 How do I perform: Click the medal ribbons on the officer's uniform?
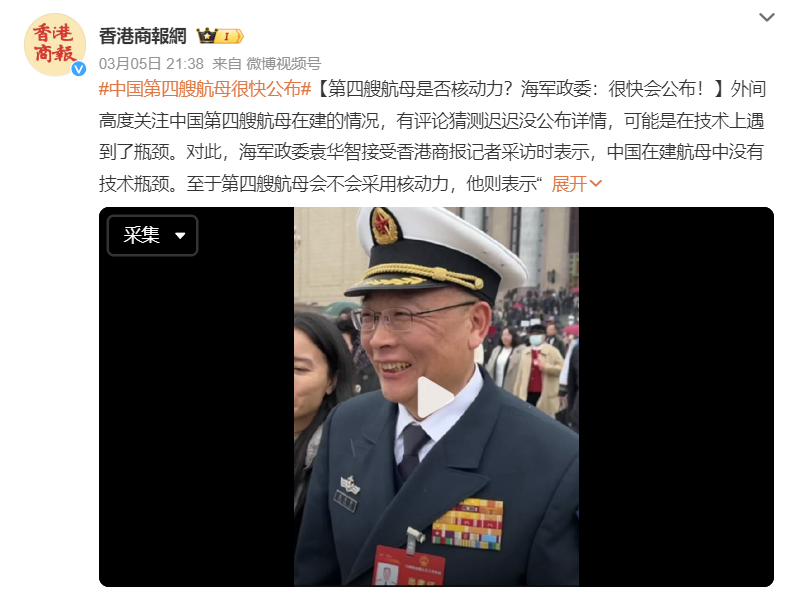tap(467, 524)
